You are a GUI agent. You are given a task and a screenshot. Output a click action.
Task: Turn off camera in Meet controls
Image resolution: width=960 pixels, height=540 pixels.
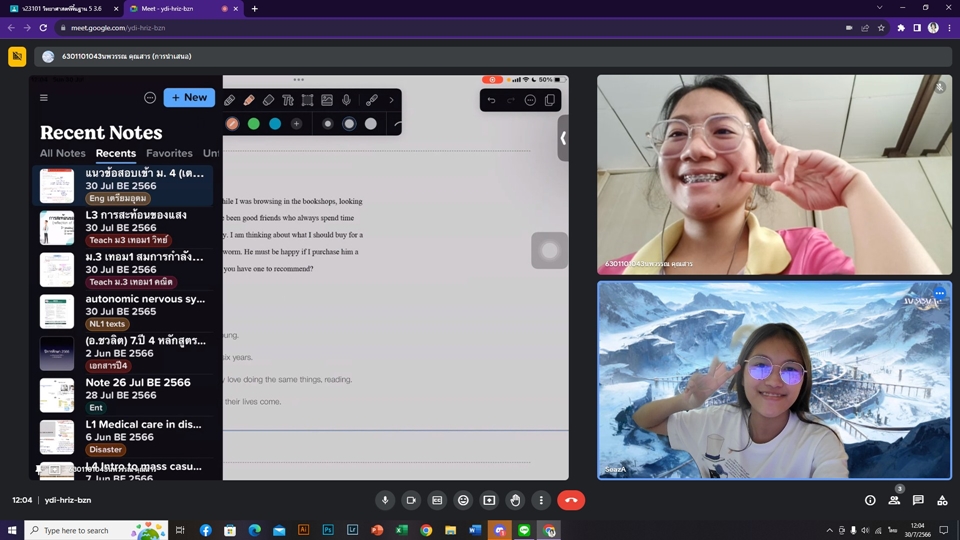tap(411, 500)
